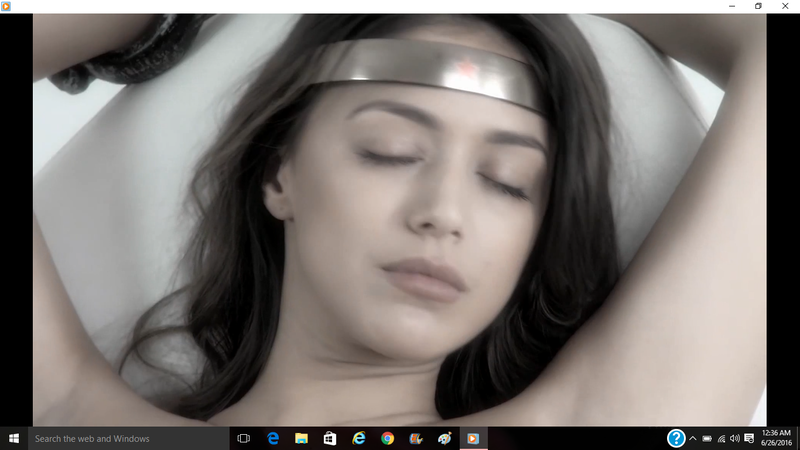The height and width of the screenshot is (450, 800).
Task: Open the Windows Store taskbar icon
Action: point(330,438)
